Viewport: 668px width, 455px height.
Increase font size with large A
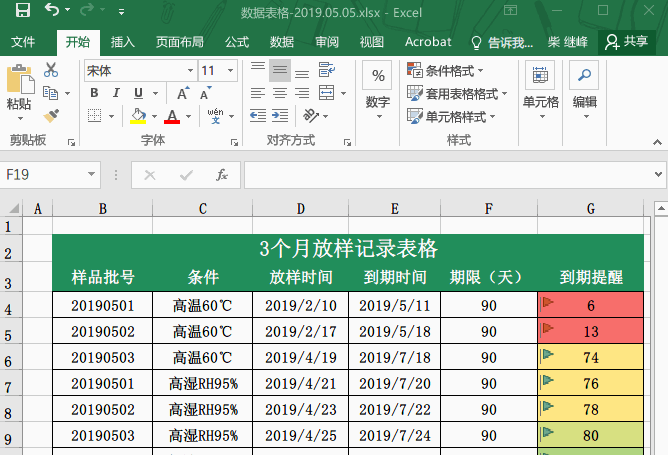(183, 93)
